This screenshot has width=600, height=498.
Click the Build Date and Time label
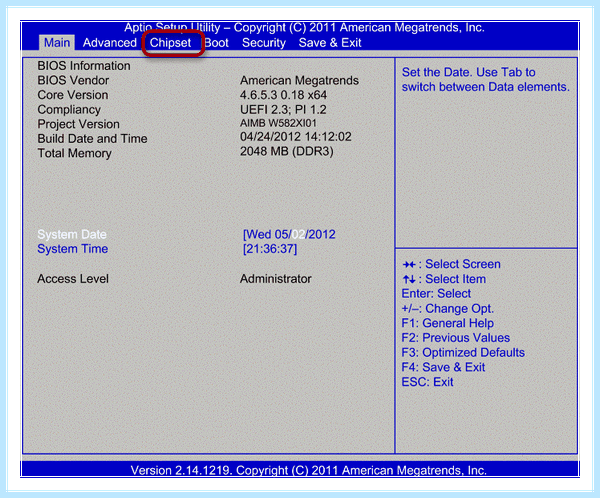92,139
